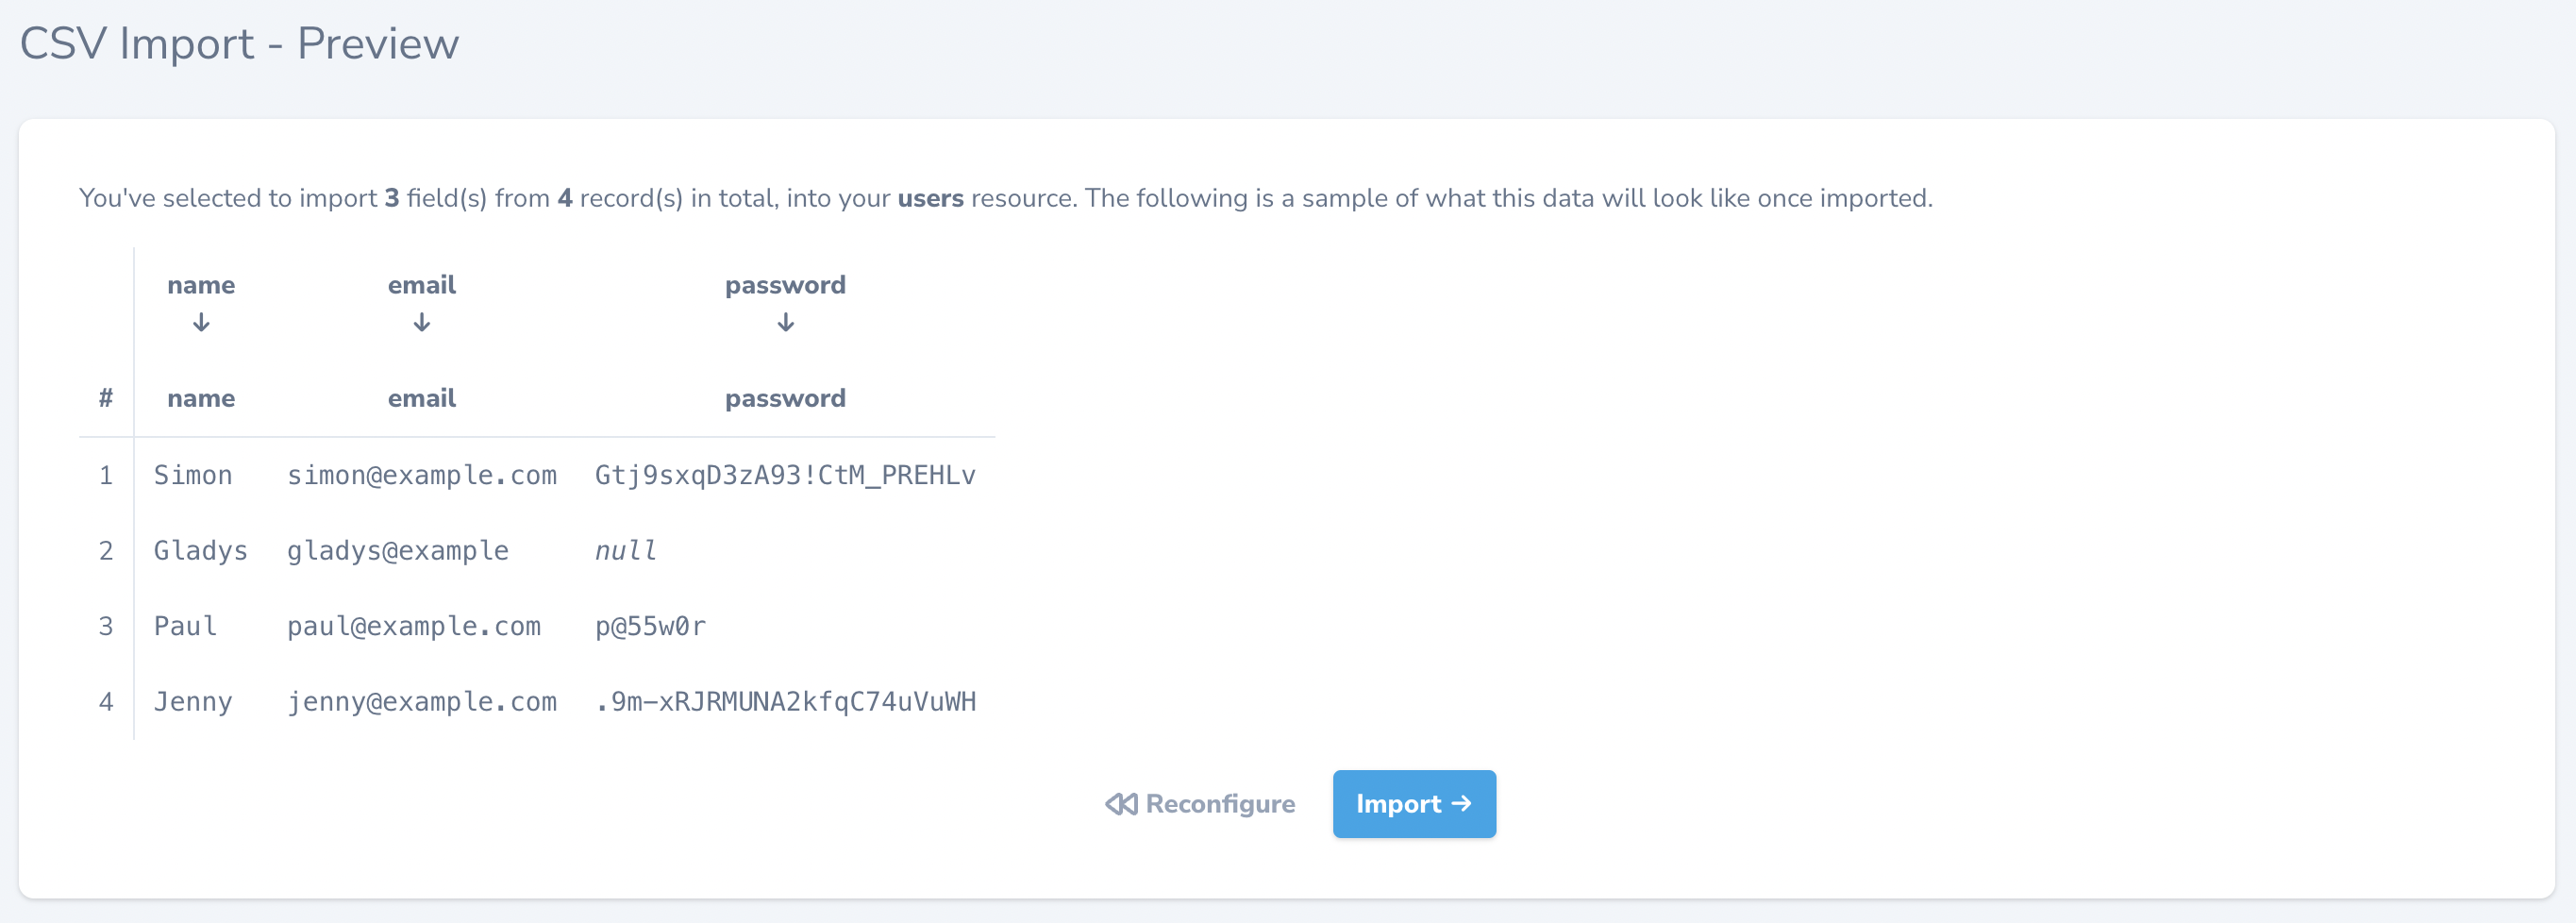This screenshot has height=923, width=2576.
Task: Click the down arrow under password mapping
Action: [x=786, y=322]
